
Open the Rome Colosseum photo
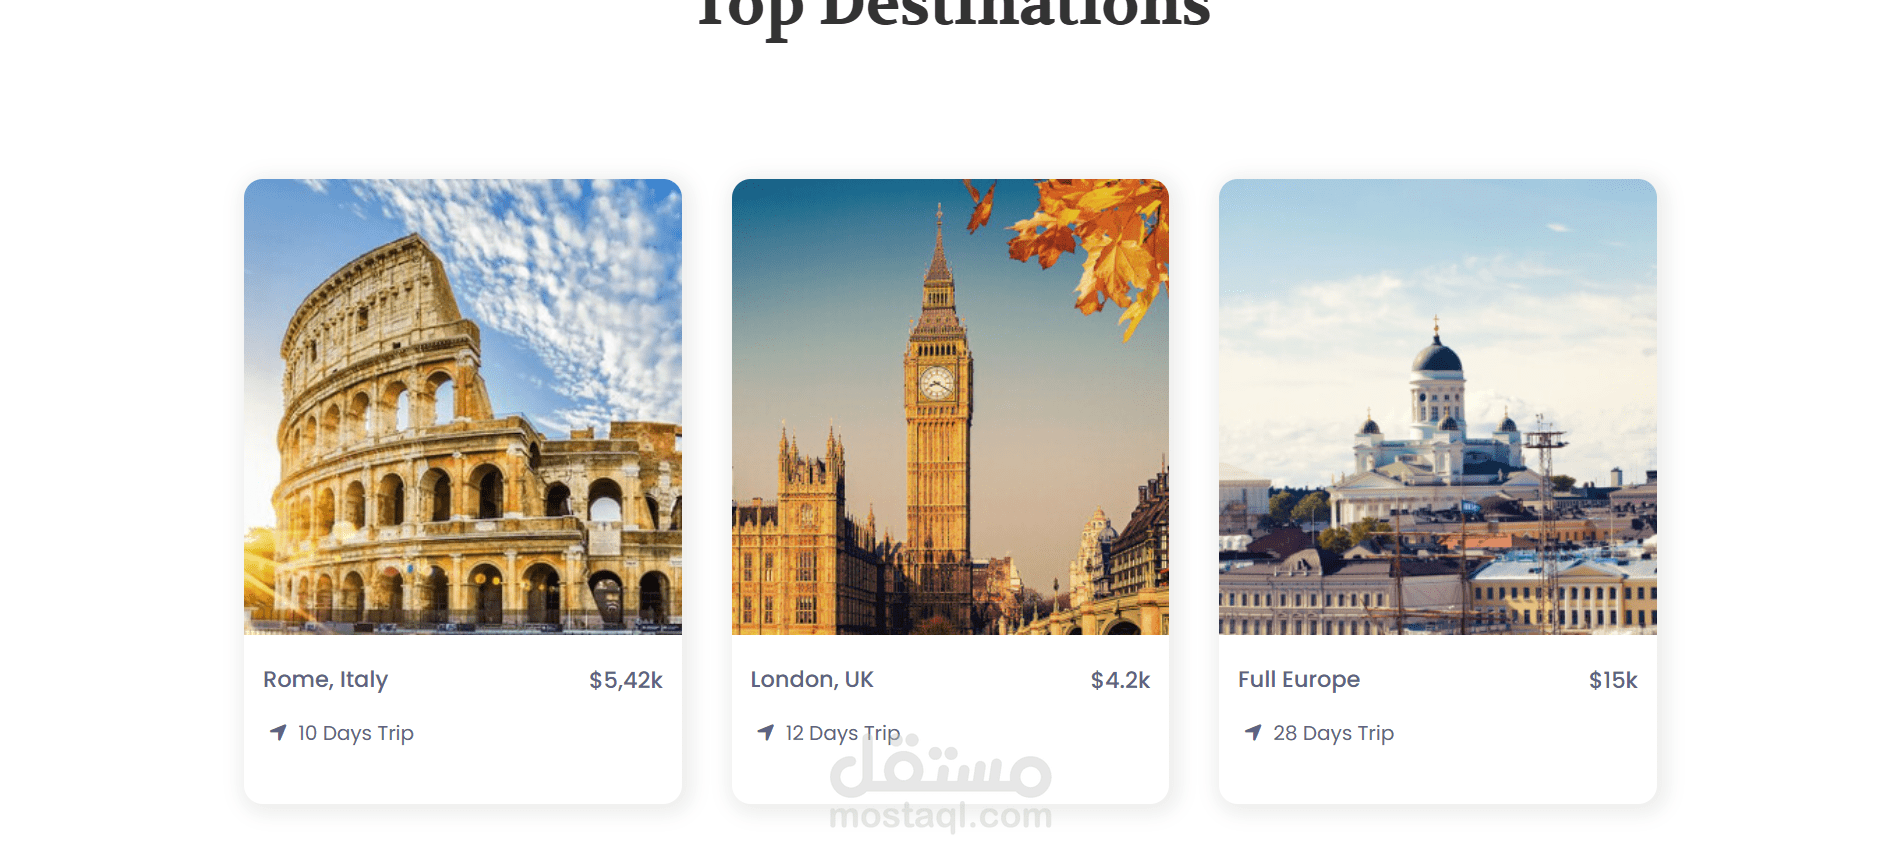coord(463,407)
